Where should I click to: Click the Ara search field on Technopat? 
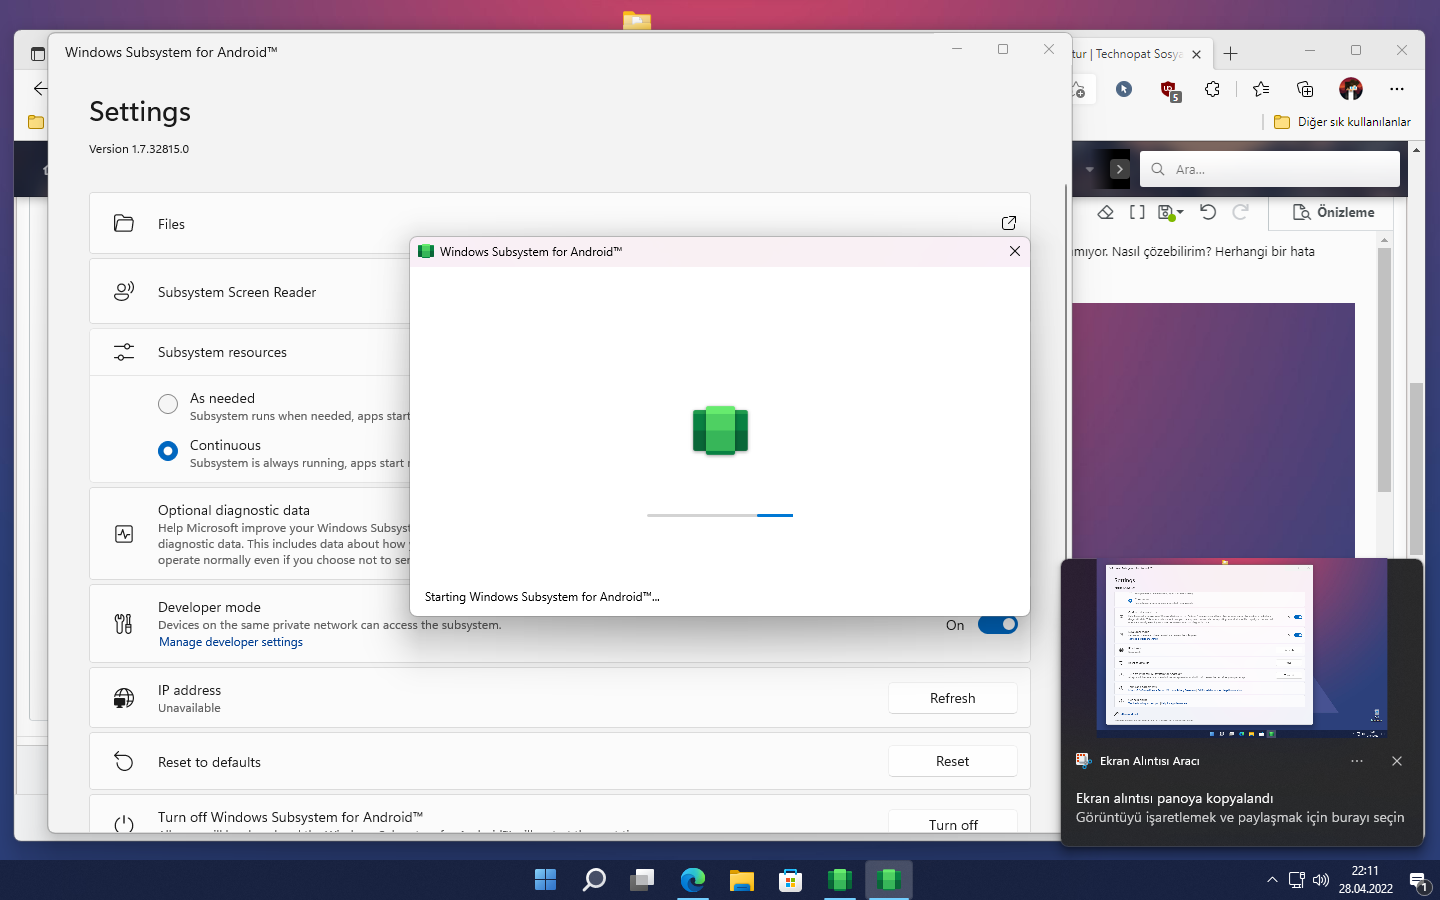(x=1270, y=169)
